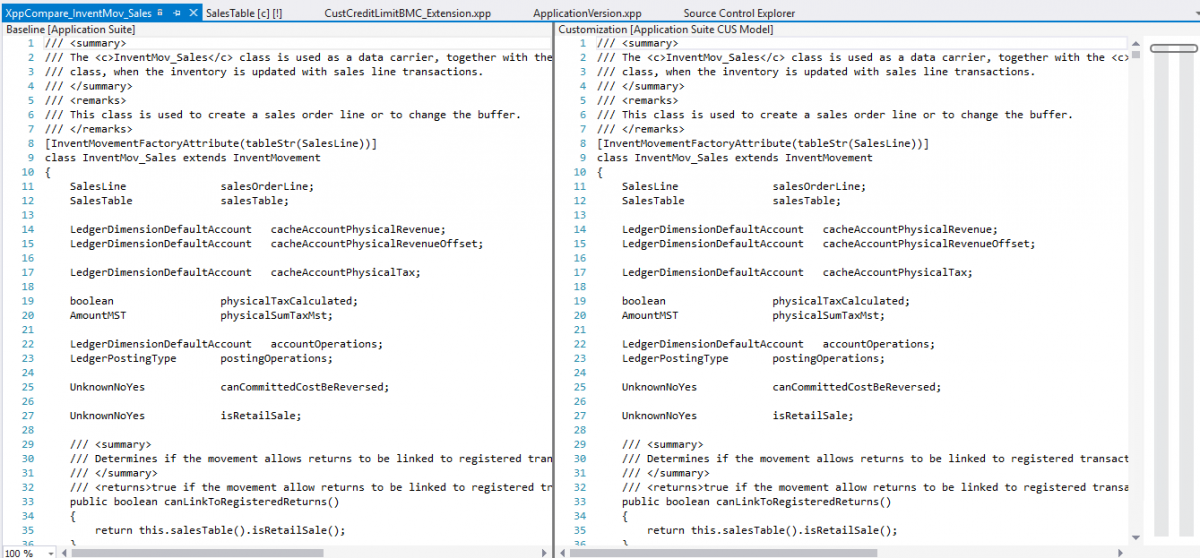The height and width of the screenshot is (558, 1200).
Task: Click line 9 class declaration in Customization pane
Action: 734,158
